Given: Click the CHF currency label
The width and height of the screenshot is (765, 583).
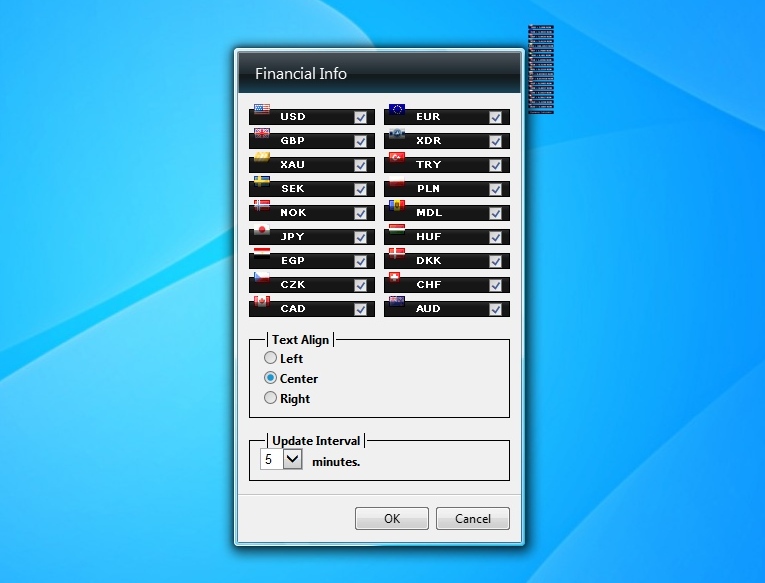Looking at the screenshot, I should coord(428,284).
